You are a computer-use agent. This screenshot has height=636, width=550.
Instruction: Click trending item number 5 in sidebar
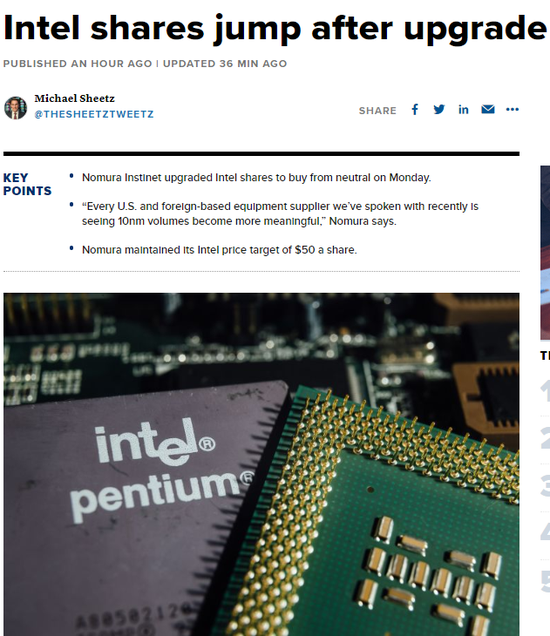545,581
